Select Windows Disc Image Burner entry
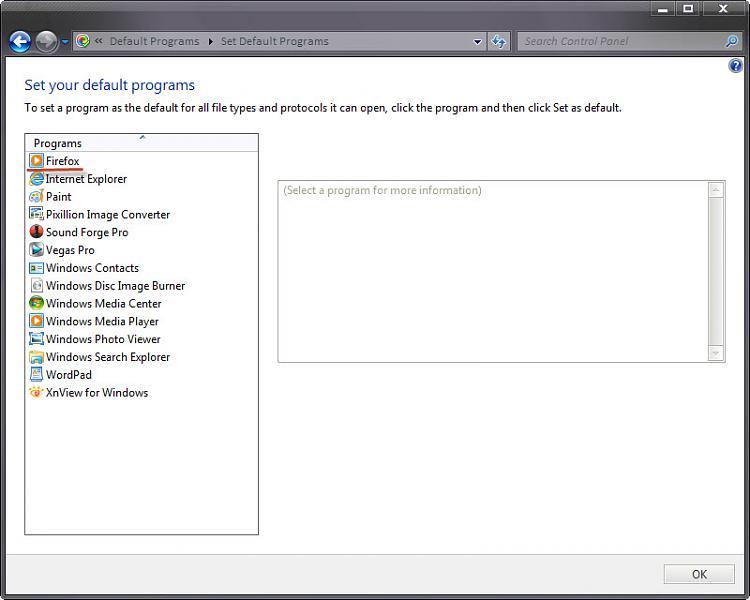 coord(115,286)
